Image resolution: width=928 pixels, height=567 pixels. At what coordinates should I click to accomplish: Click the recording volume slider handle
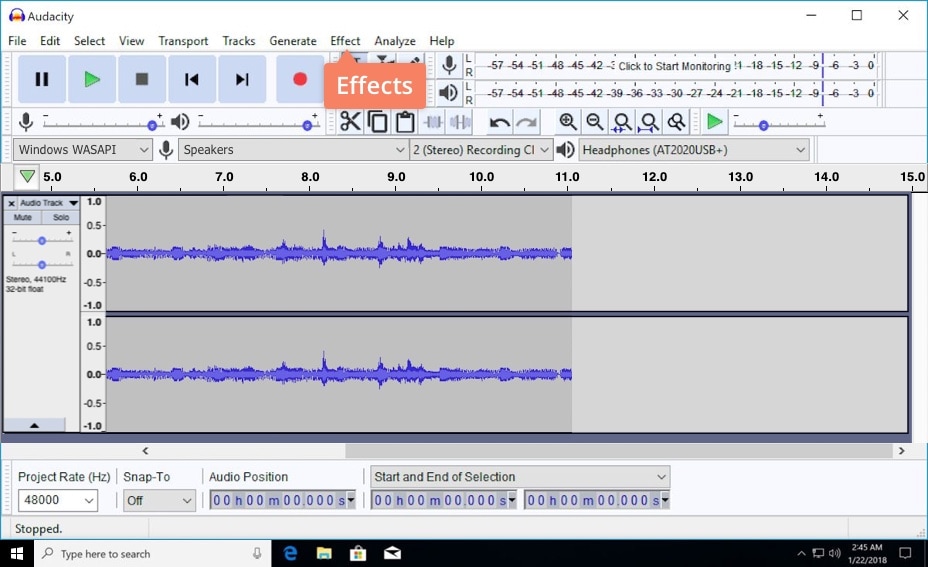[152, 125]
